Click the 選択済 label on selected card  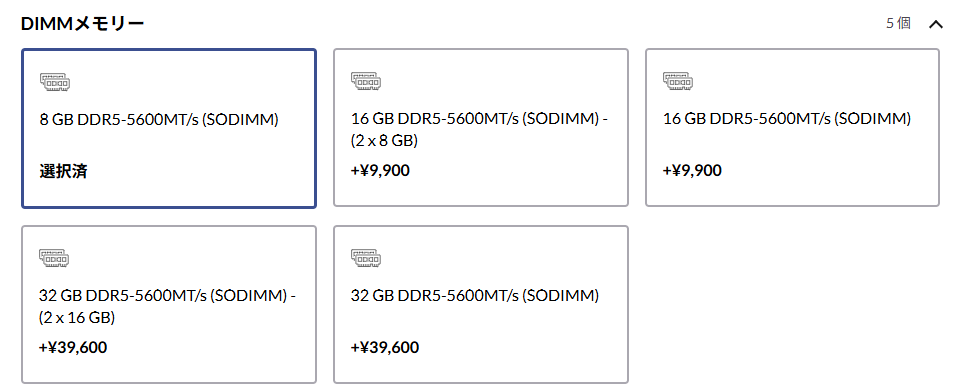point(63,172)
